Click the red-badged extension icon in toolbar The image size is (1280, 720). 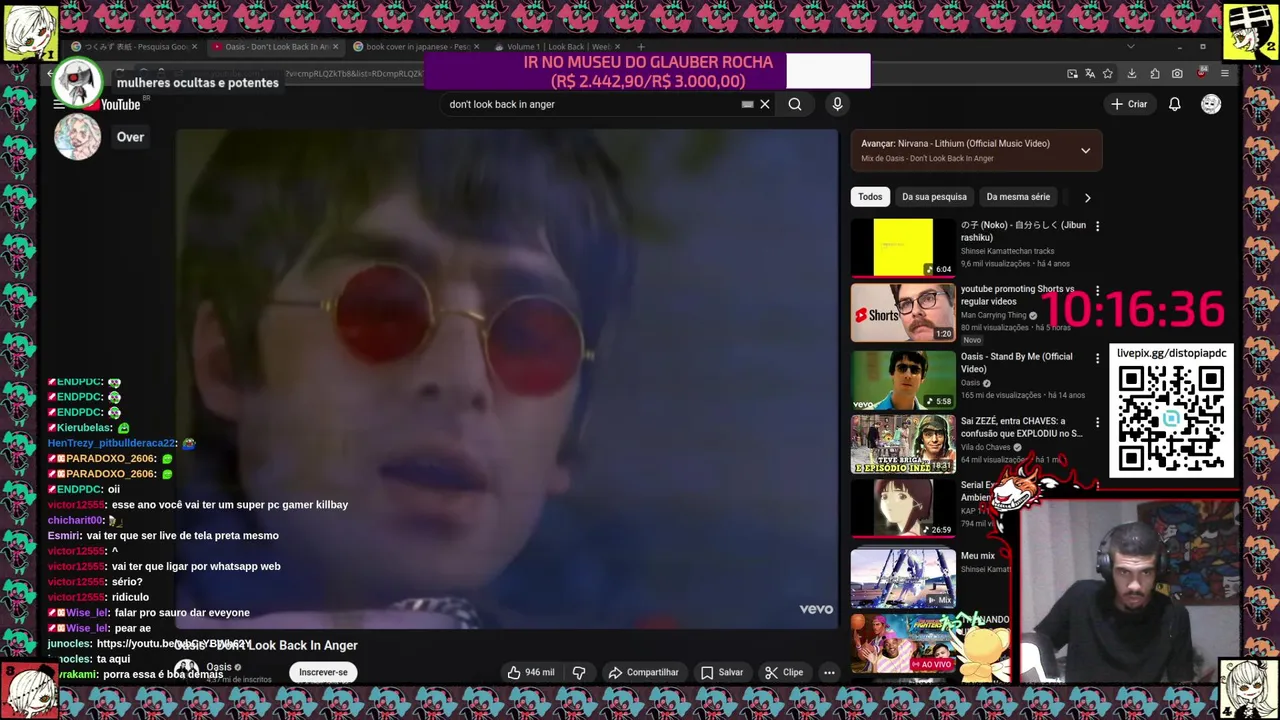point(1201,73)
